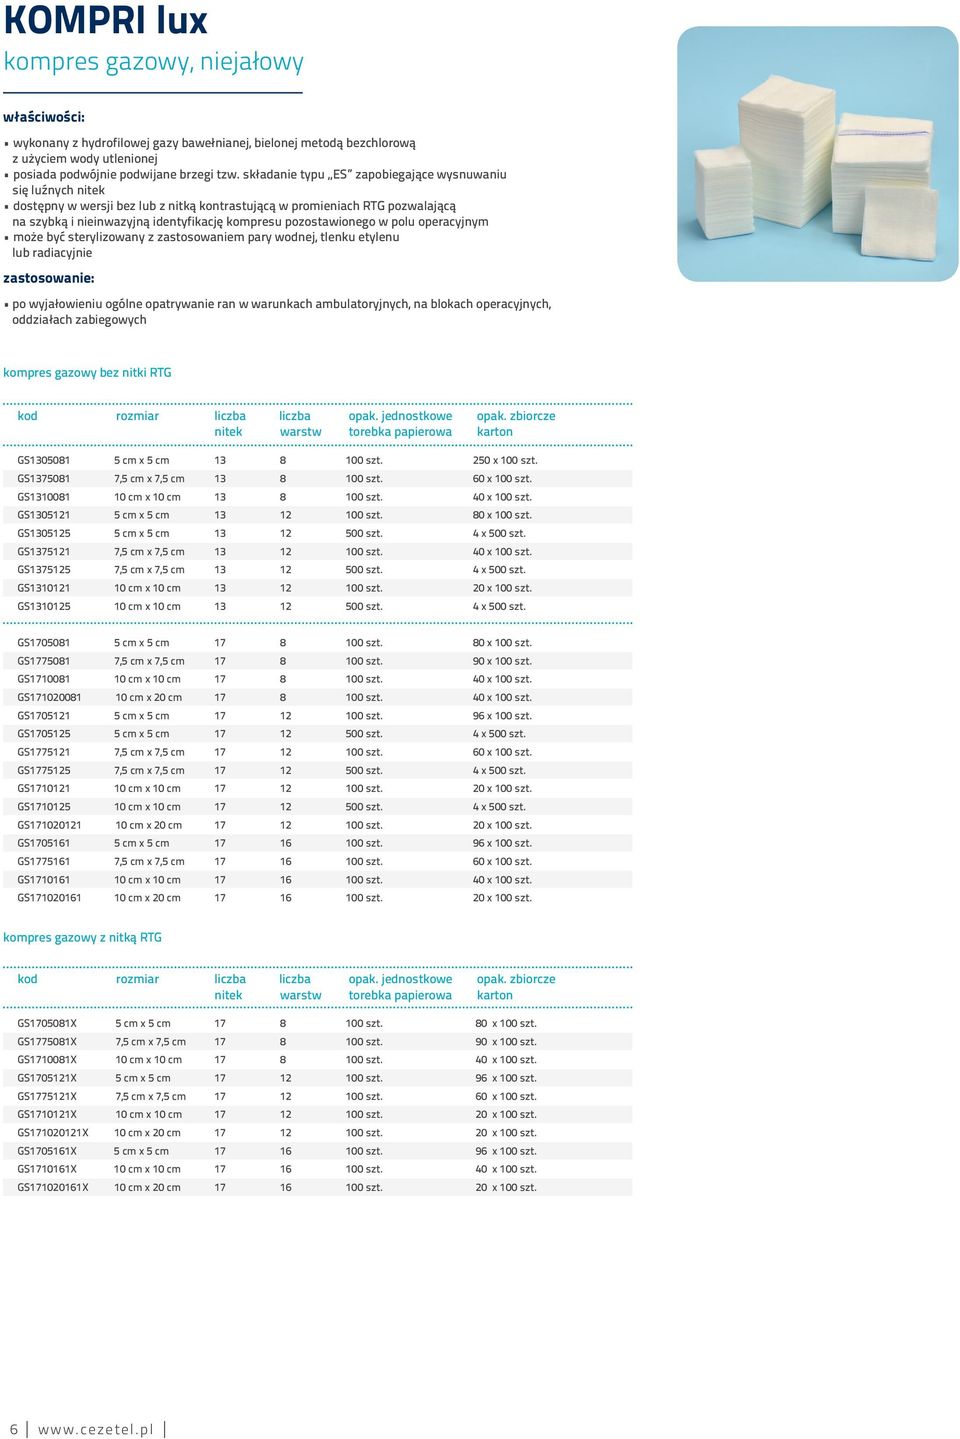The height and width of the screenshot is (1439, 960).
Task: Click the gauze compress product photo
Action: coord(818,154)
